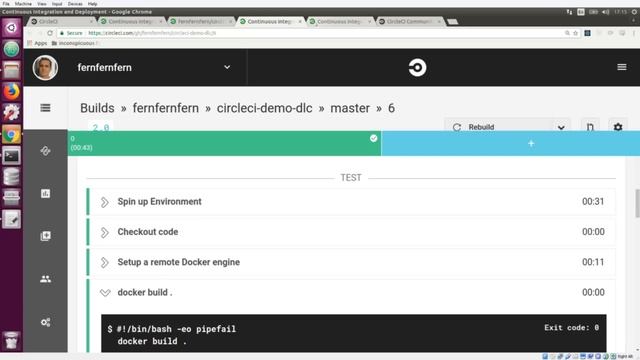Select the green container 0 tab

pyautogui.click(x=224, y=143)
